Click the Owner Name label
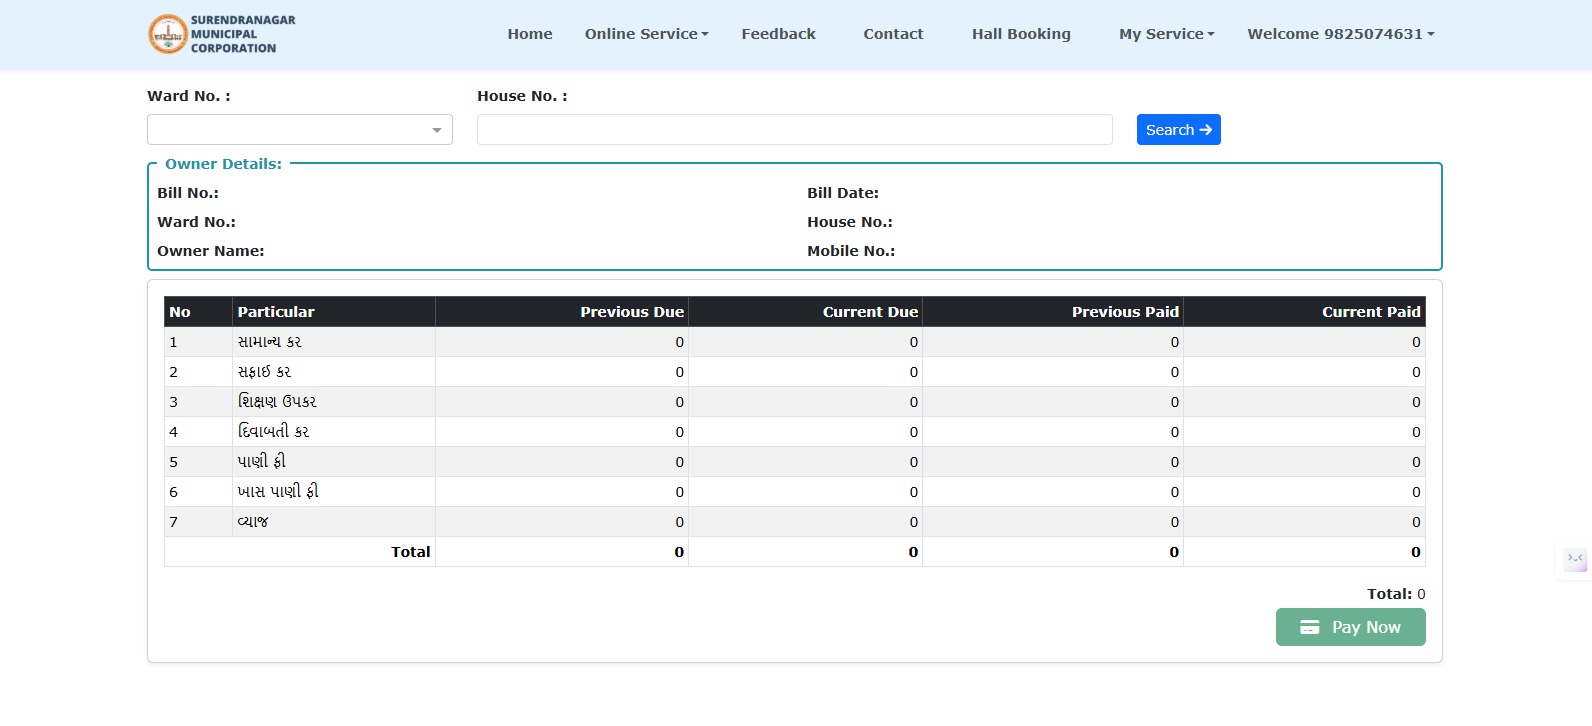The image size is (1592, 726). coord(211,251)
